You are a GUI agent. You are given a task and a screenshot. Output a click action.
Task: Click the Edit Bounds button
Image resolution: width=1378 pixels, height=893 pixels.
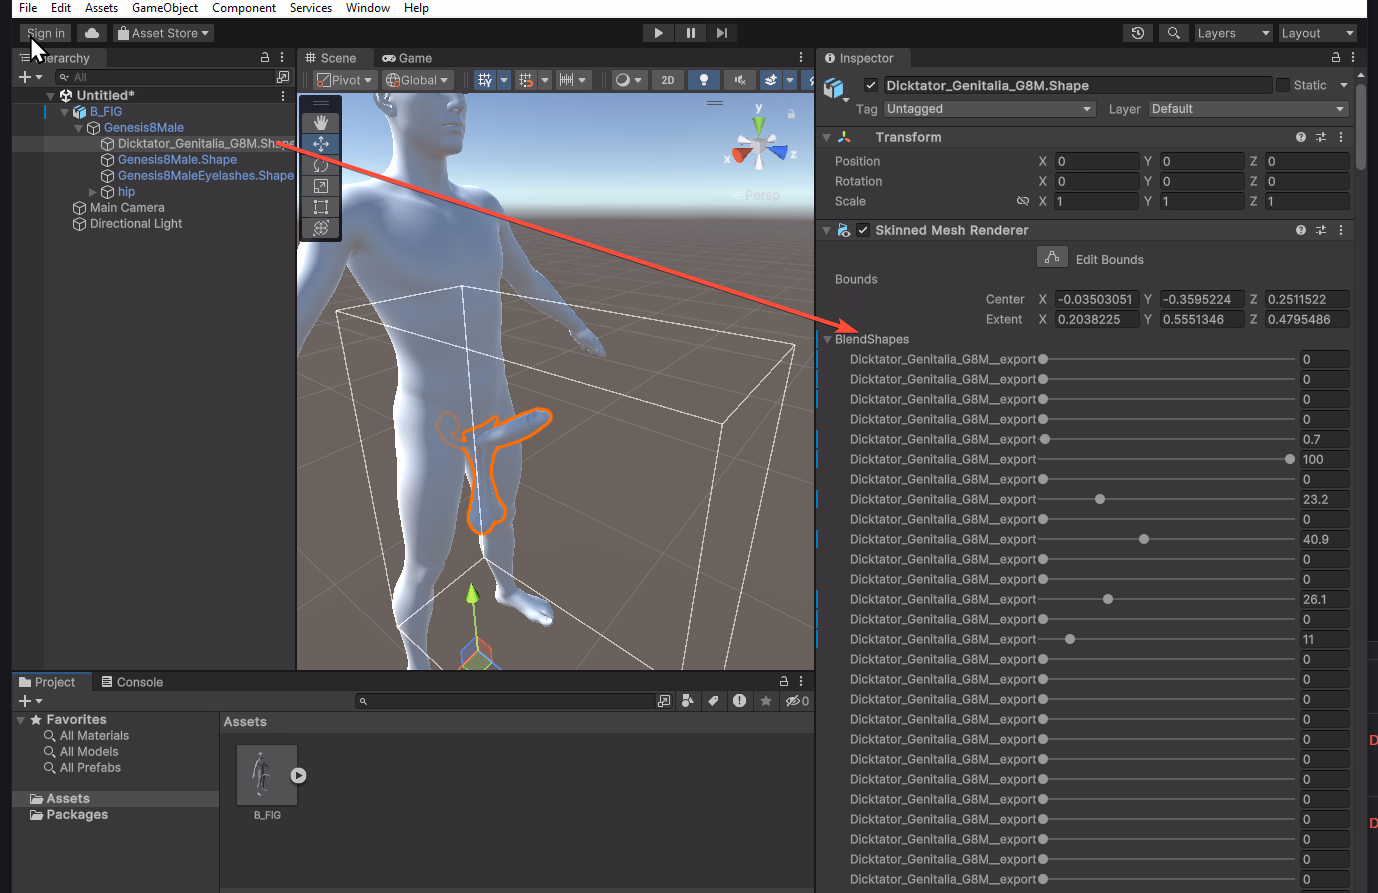1052,258
